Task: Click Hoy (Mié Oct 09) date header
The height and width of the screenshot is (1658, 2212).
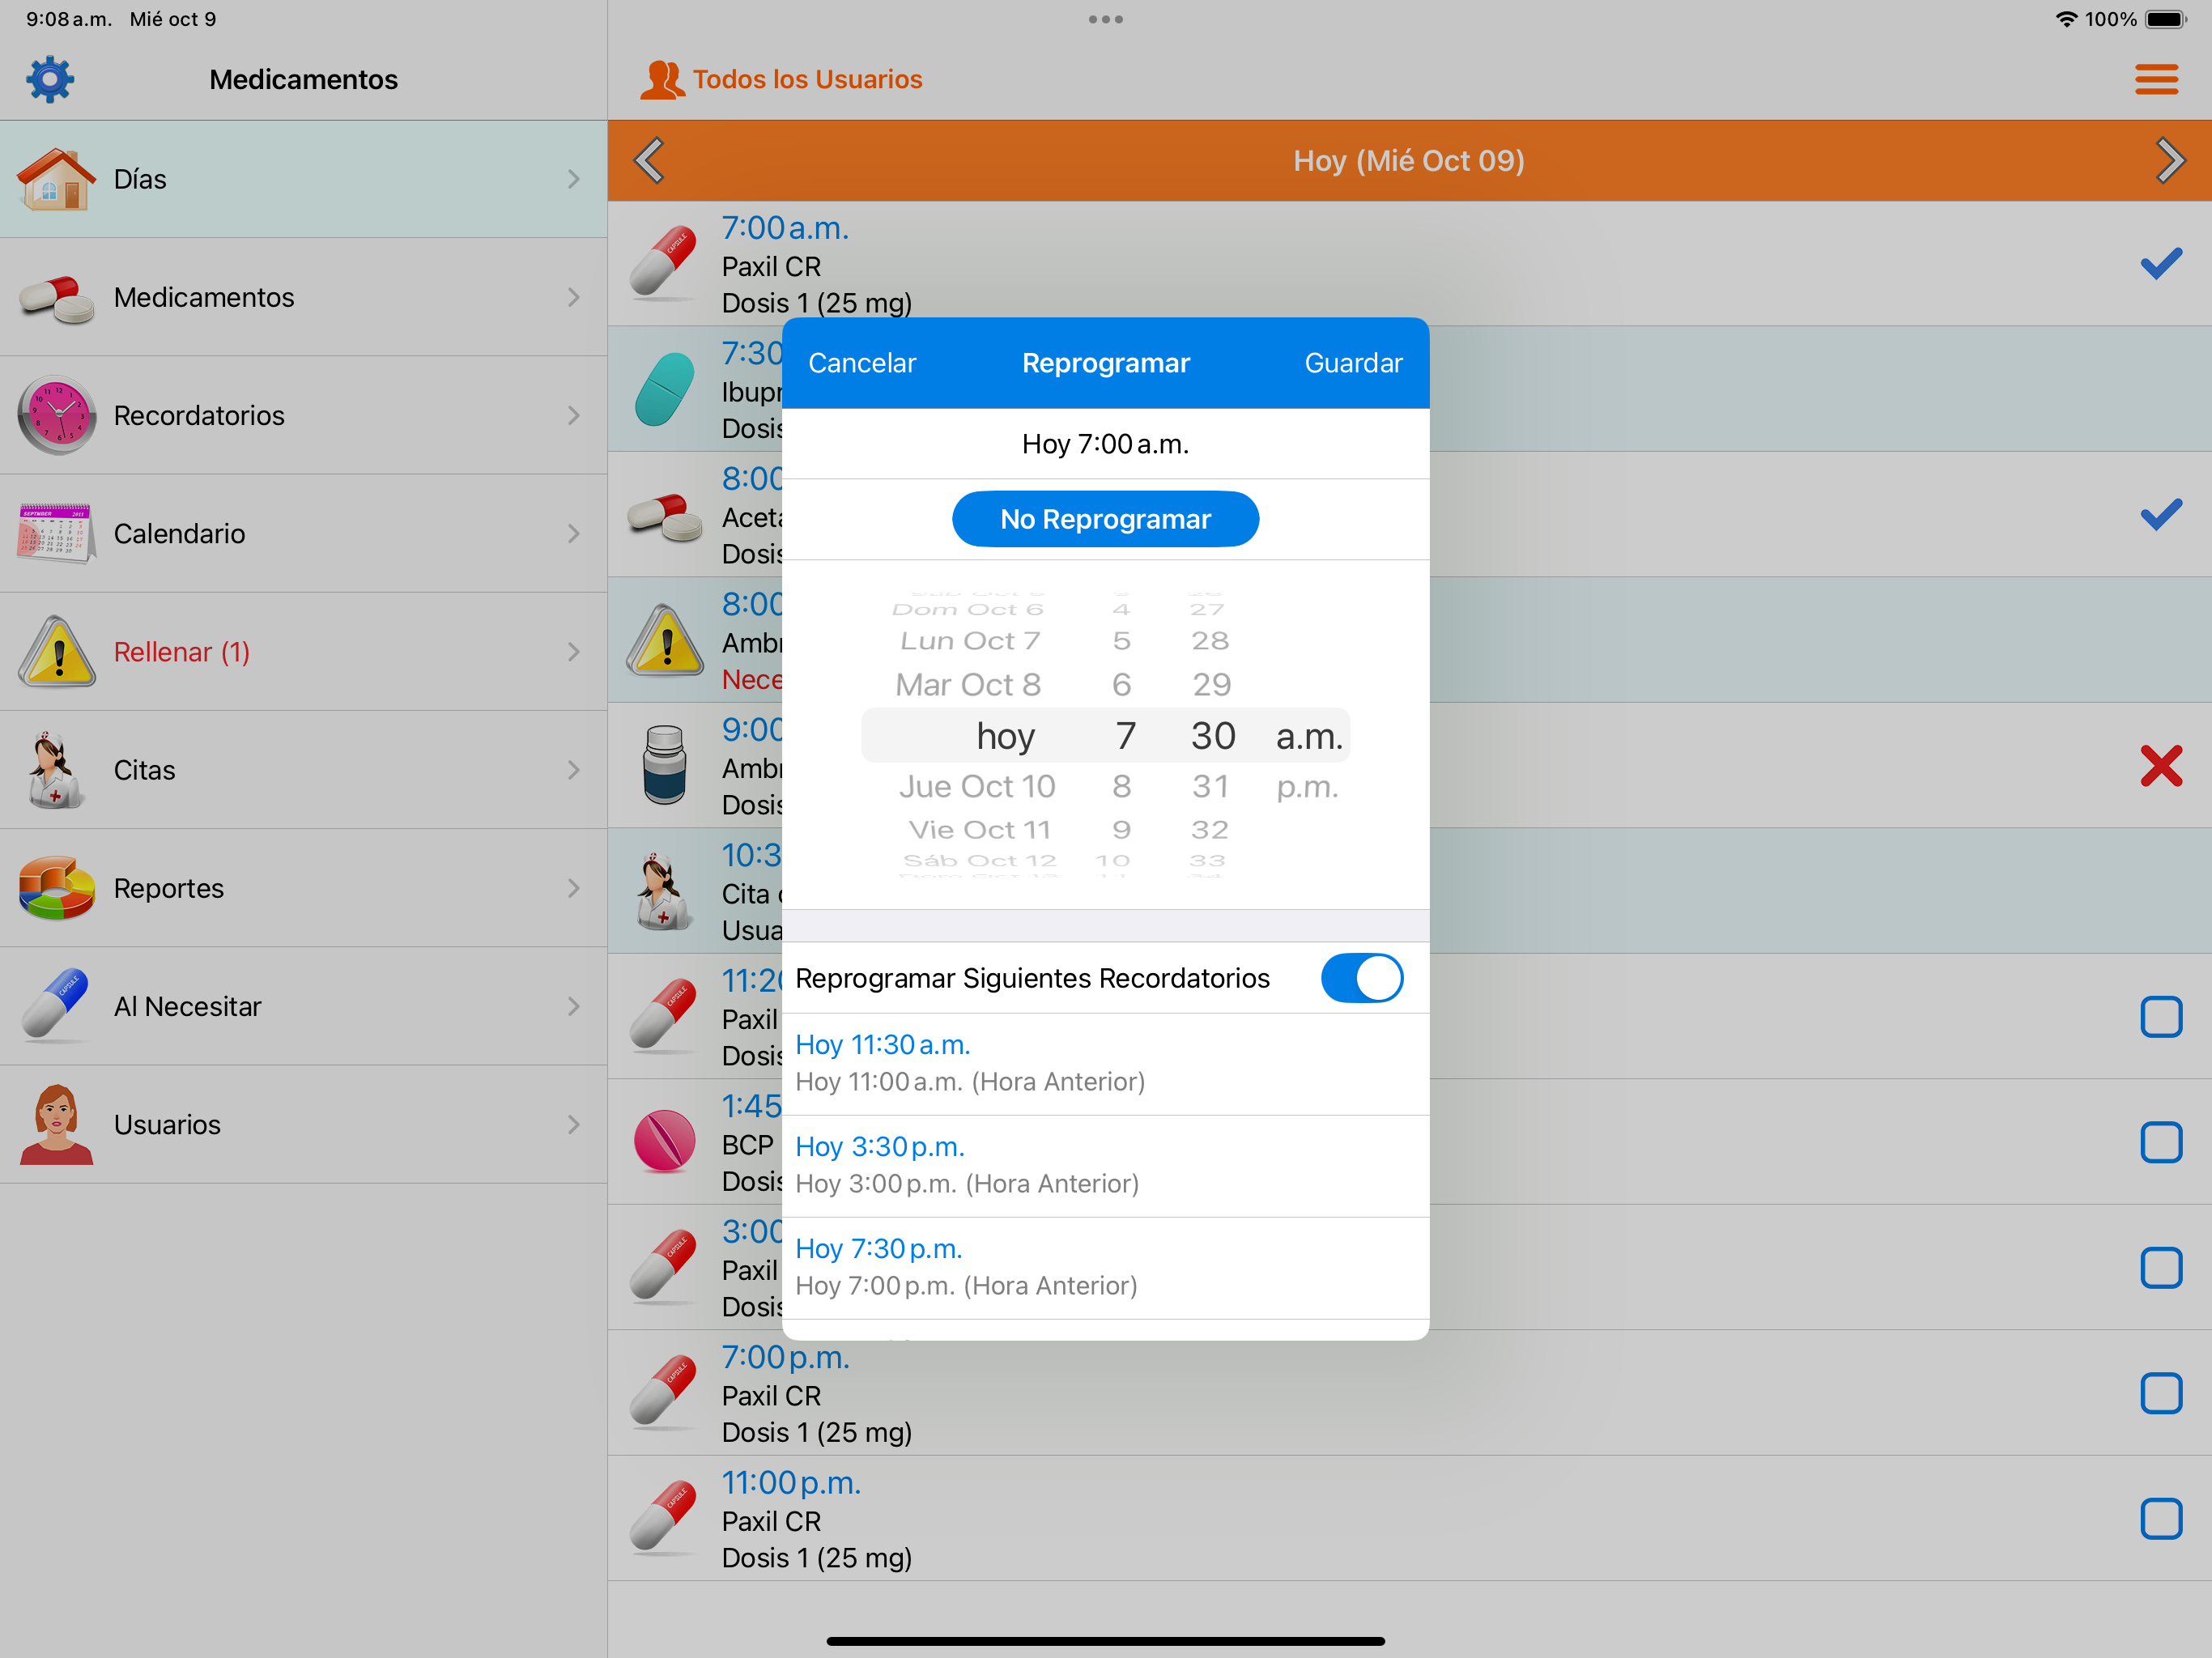Action: coord(1408,161)
